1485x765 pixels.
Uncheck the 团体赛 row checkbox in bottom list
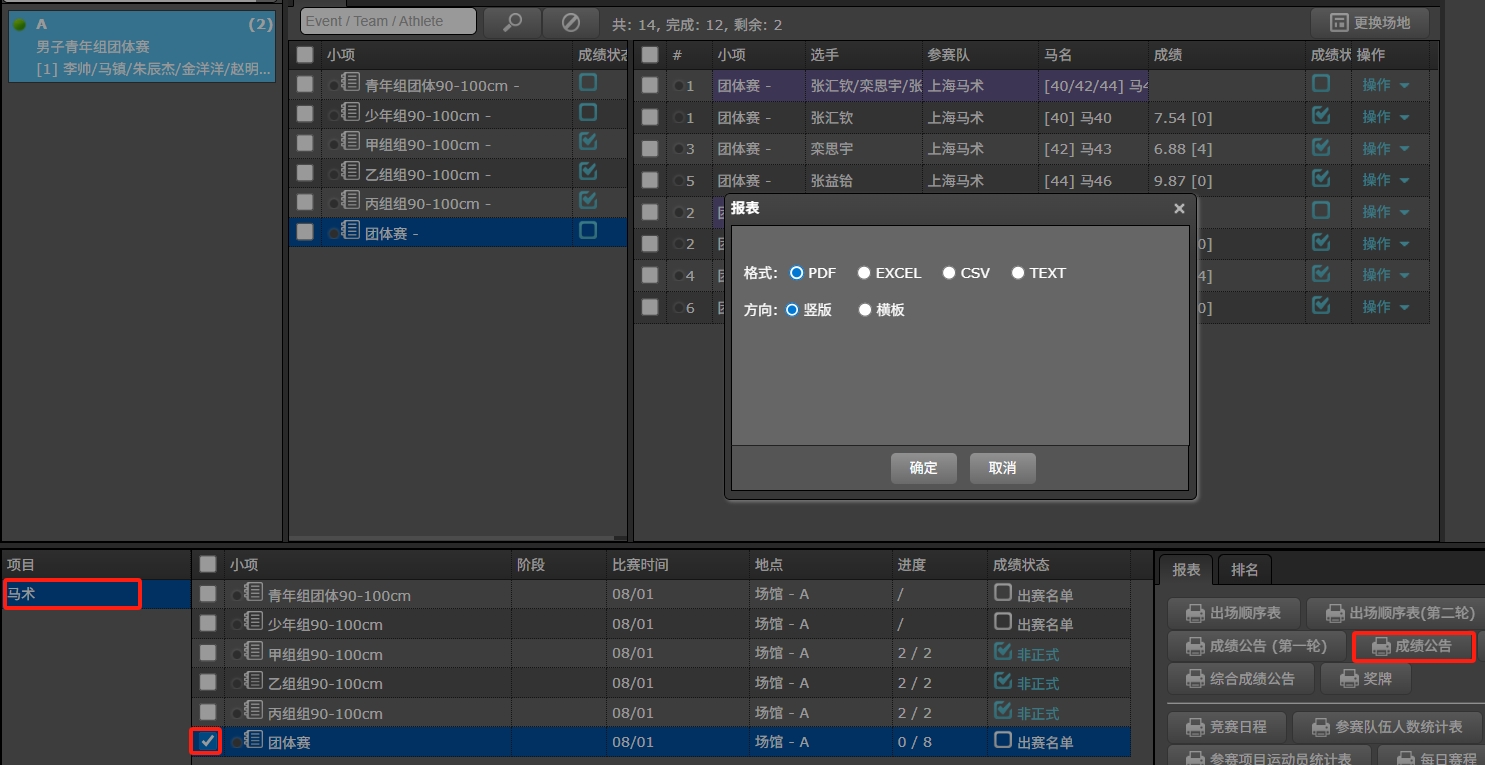coord(208,741)
